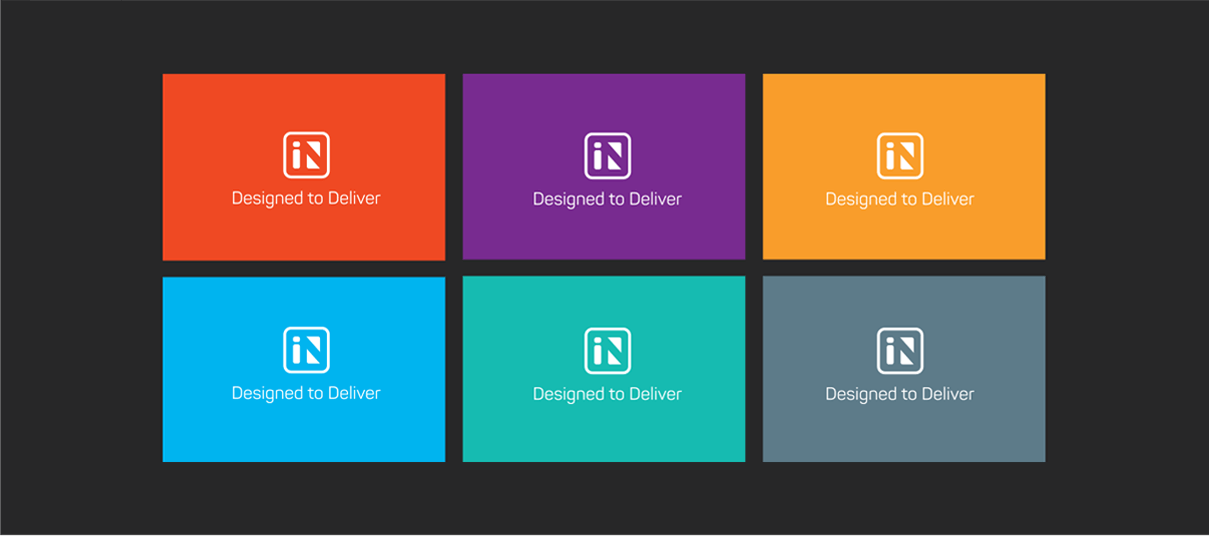
Task: Click the iN logo on the slate gray card
Action: tap(900, 351)
